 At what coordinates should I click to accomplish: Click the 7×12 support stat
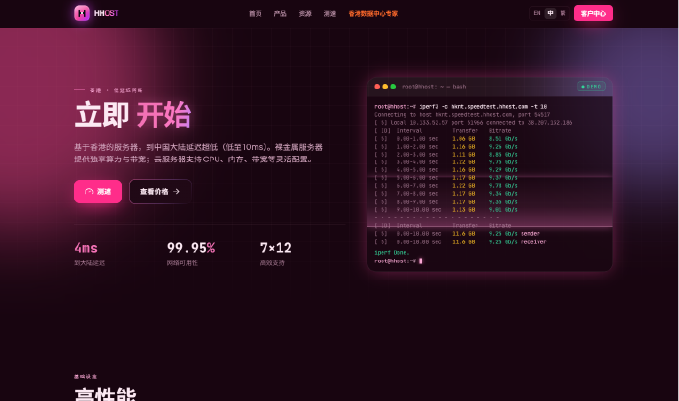275,248
